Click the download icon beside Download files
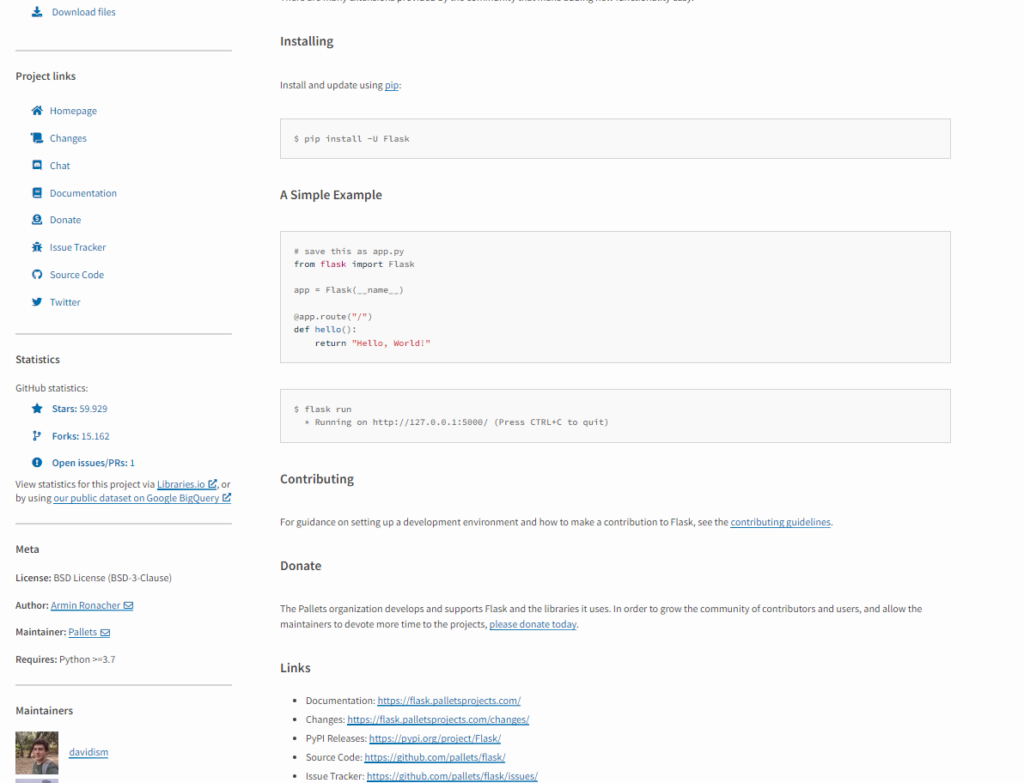Image resolution: width=1024 pixels, height=783 pixels. (37, 12)
